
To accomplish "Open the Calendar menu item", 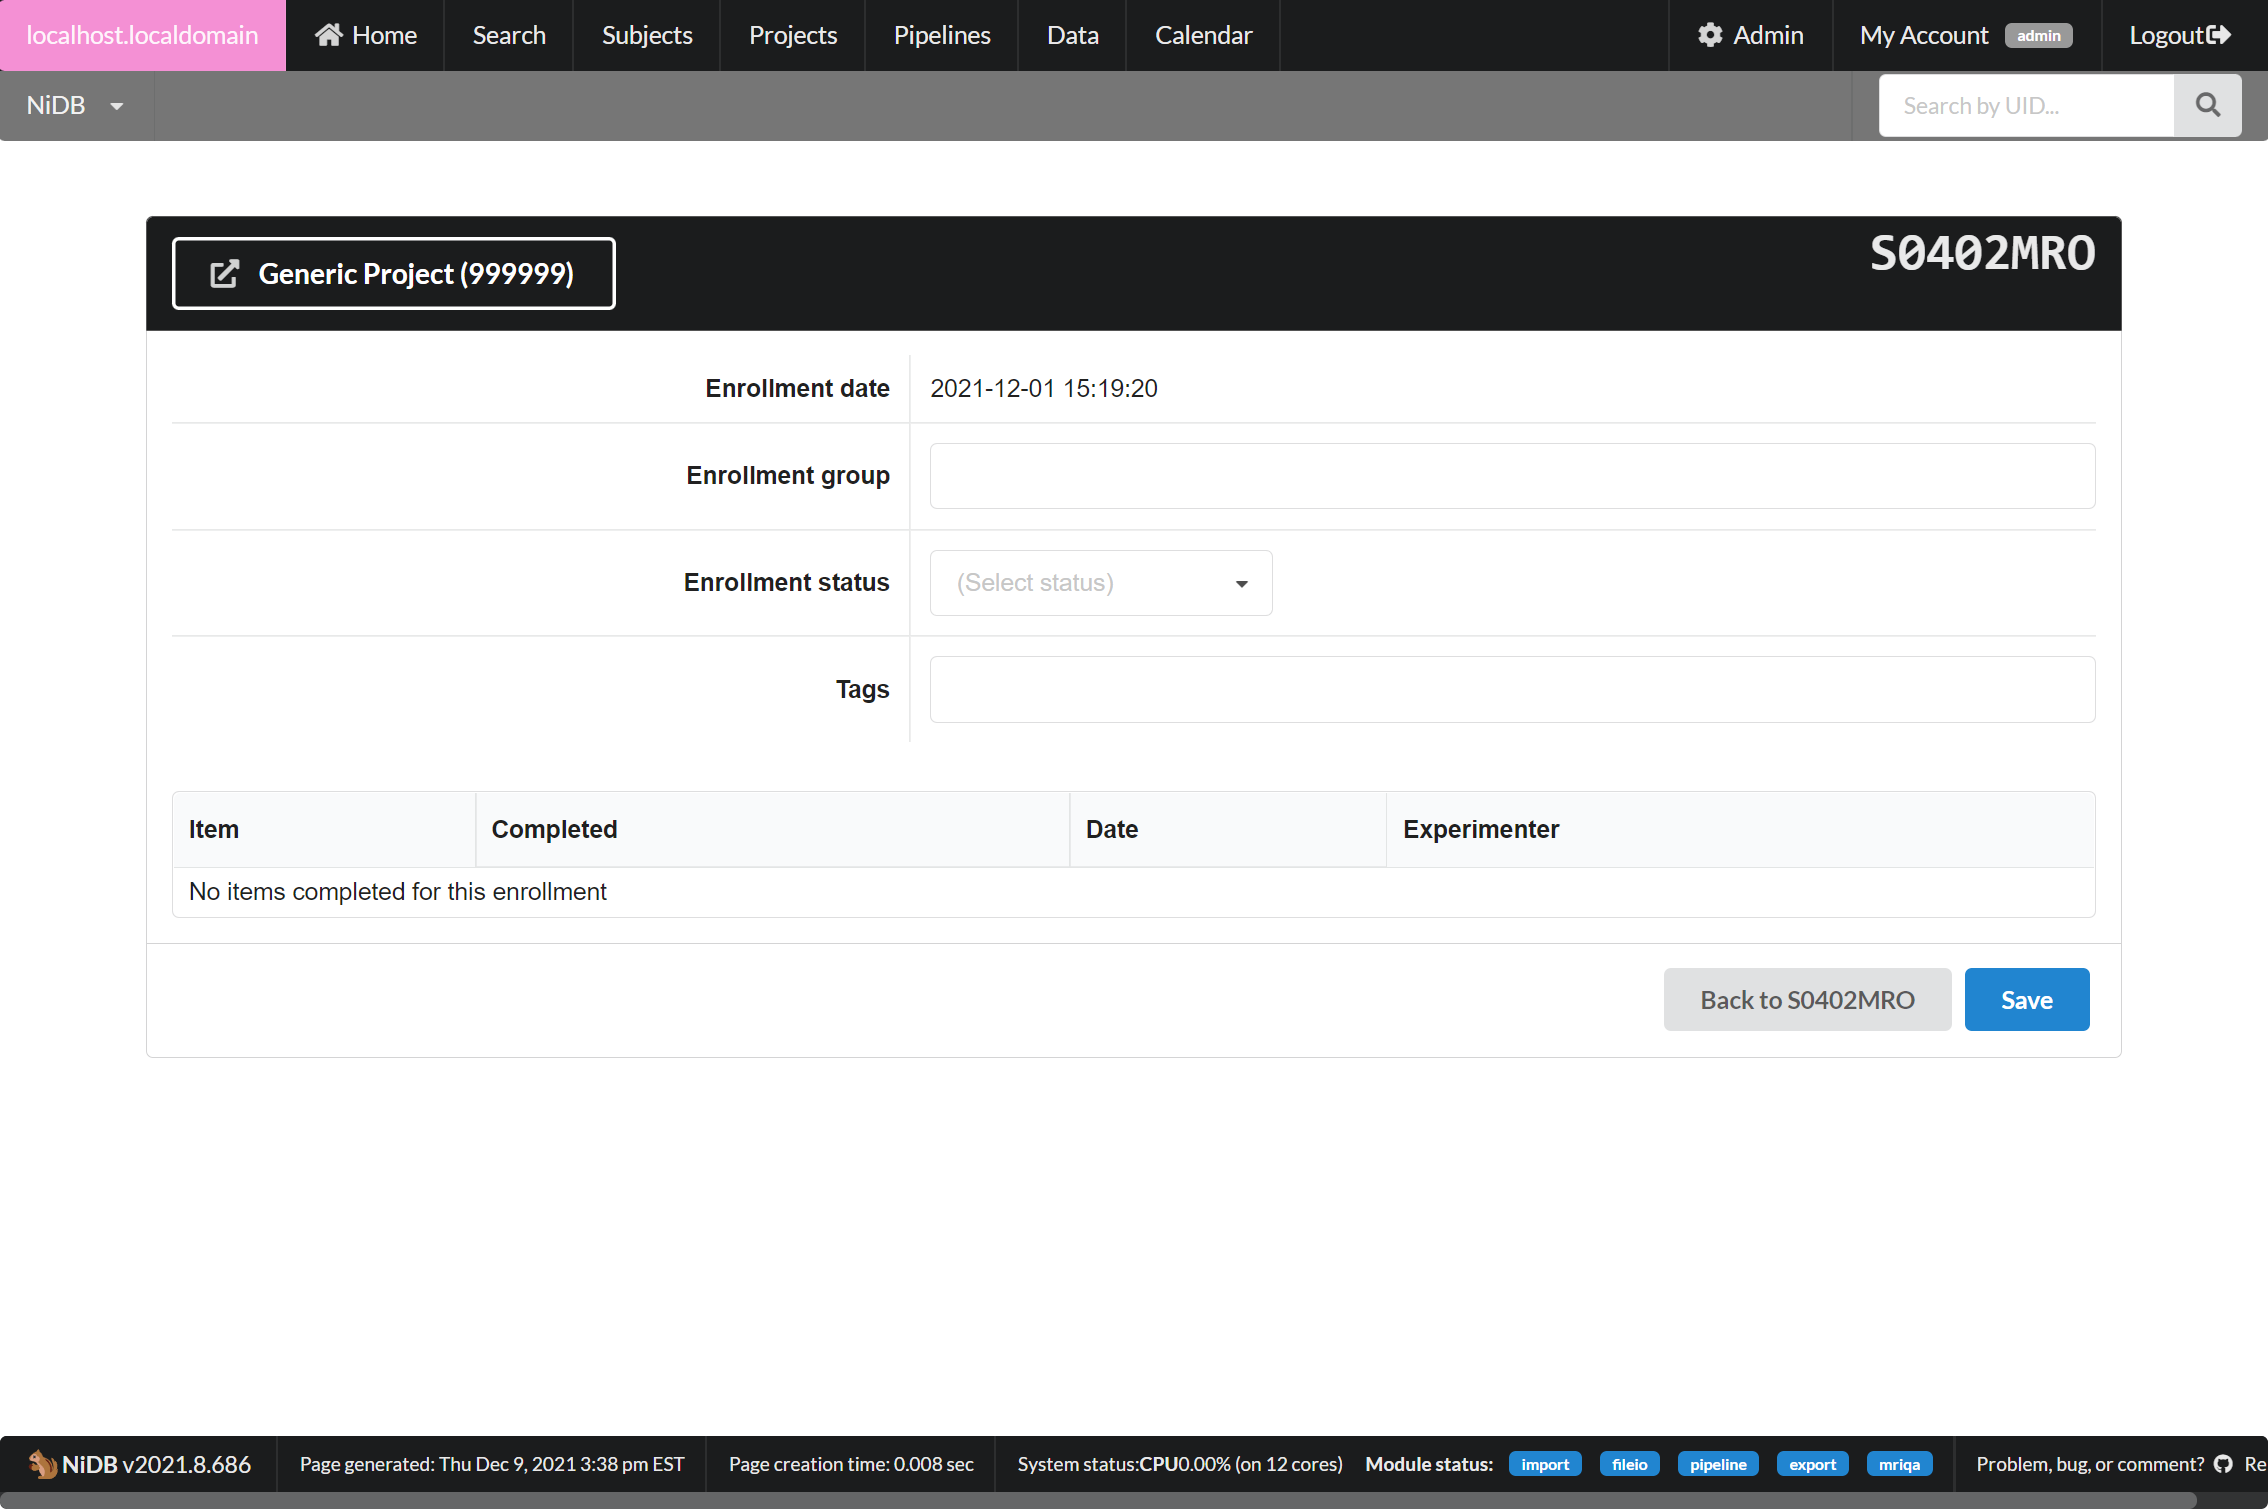I will 1203,34.
